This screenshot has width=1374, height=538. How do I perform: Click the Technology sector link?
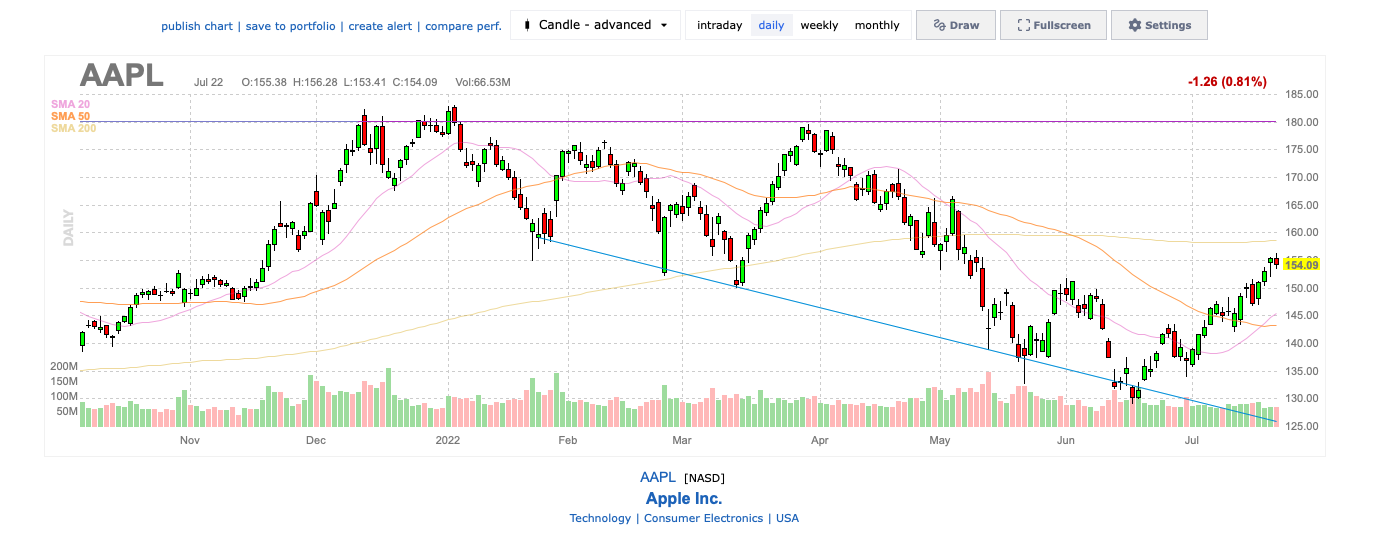pyautogui.click(x=600, y=518)
